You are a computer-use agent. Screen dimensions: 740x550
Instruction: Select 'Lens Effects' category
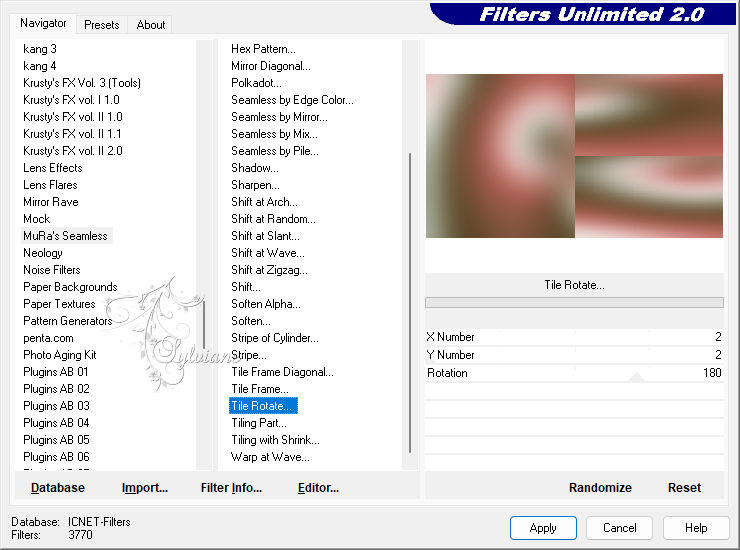pyautogui.click(x=53, y=168)
